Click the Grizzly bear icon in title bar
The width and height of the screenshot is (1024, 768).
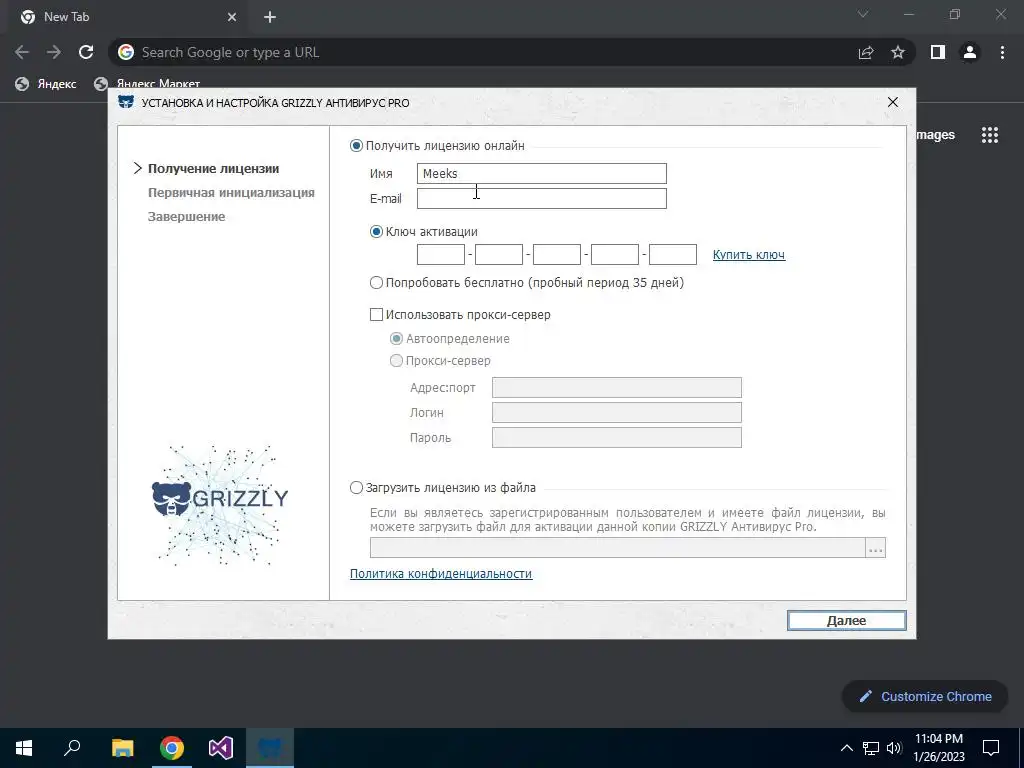(x=126, y=103)
